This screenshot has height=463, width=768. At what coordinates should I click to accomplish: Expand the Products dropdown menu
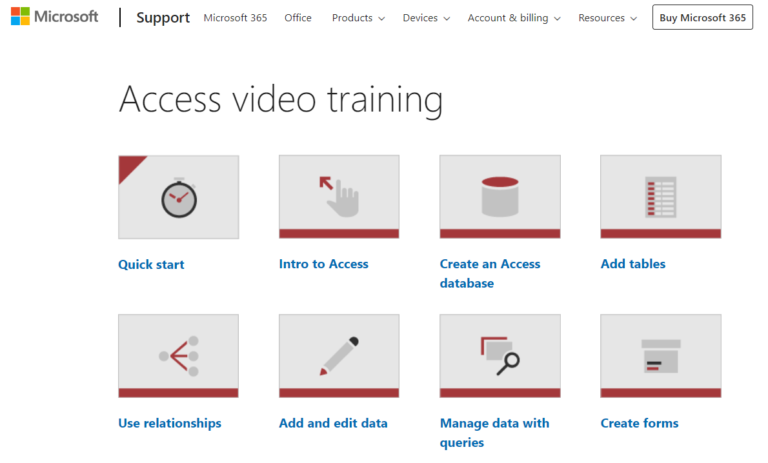tap(358, 18)
